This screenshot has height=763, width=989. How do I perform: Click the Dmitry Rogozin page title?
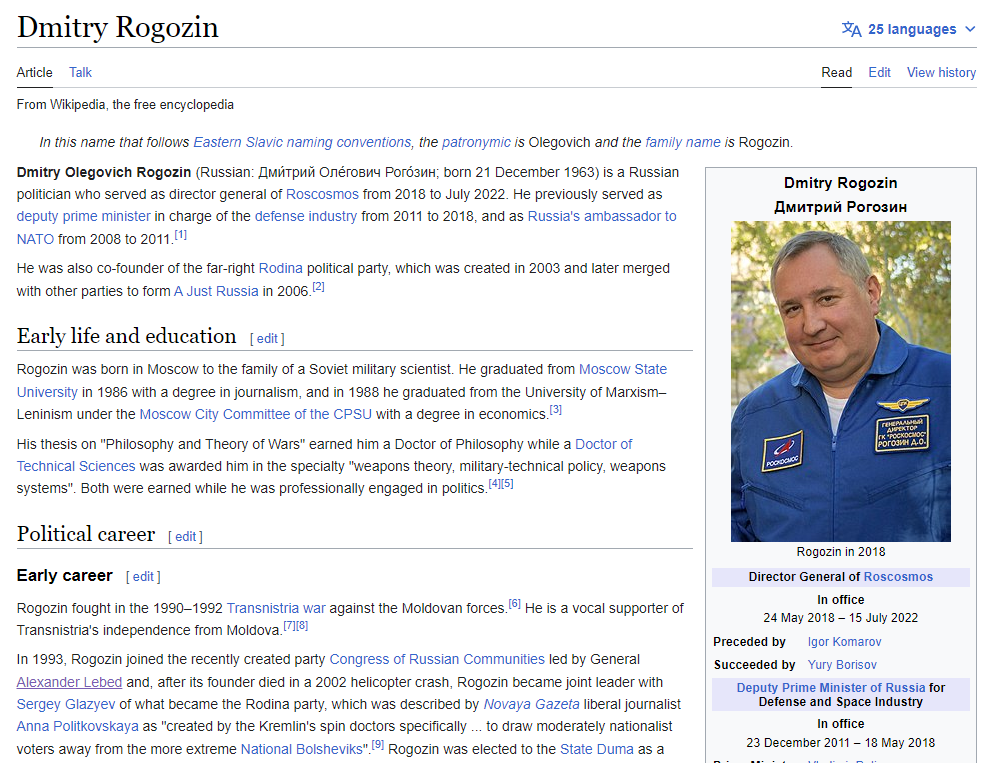[118, 28]
